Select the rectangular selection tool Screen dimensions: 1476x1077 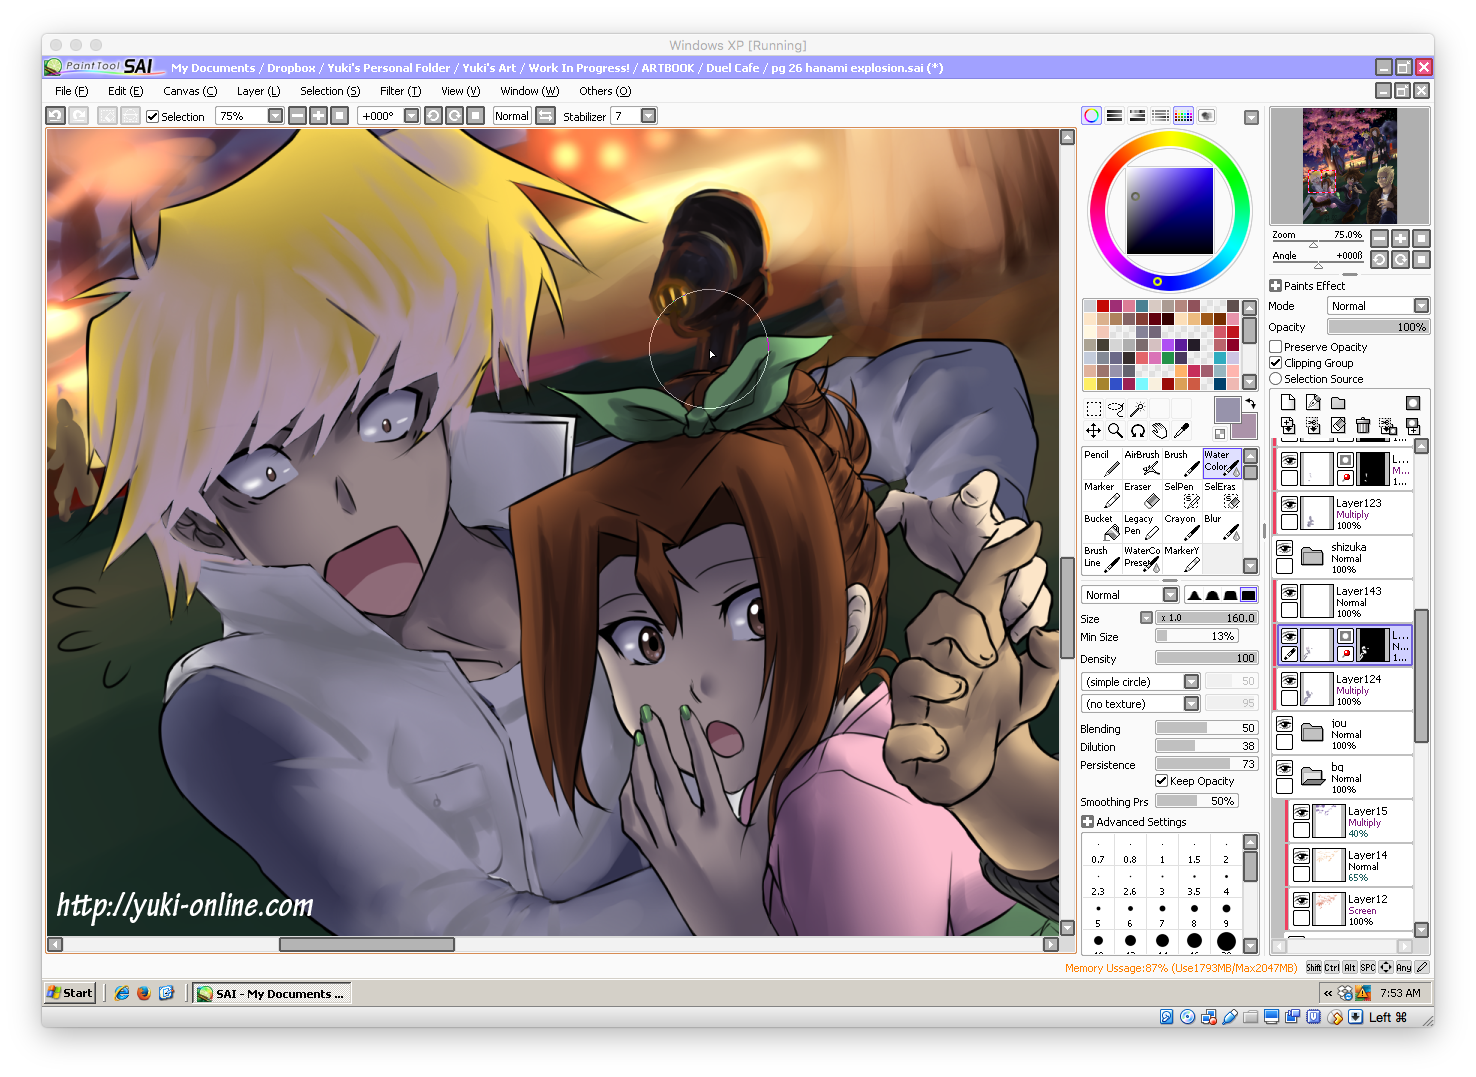(1094, 408)
